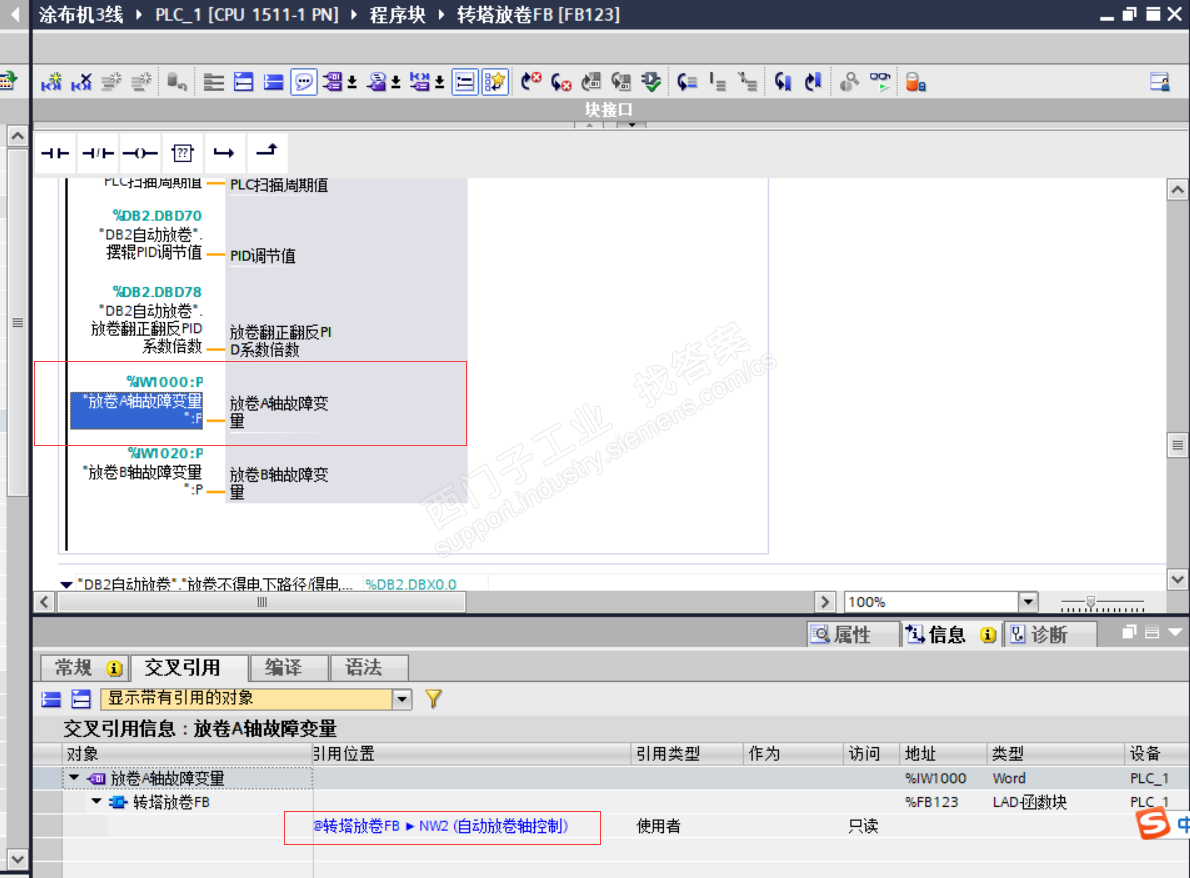This screenshot has height=878, width=1190.
Task: Collapse block interface with the up arrow
Action: click(x=590, y=124)
